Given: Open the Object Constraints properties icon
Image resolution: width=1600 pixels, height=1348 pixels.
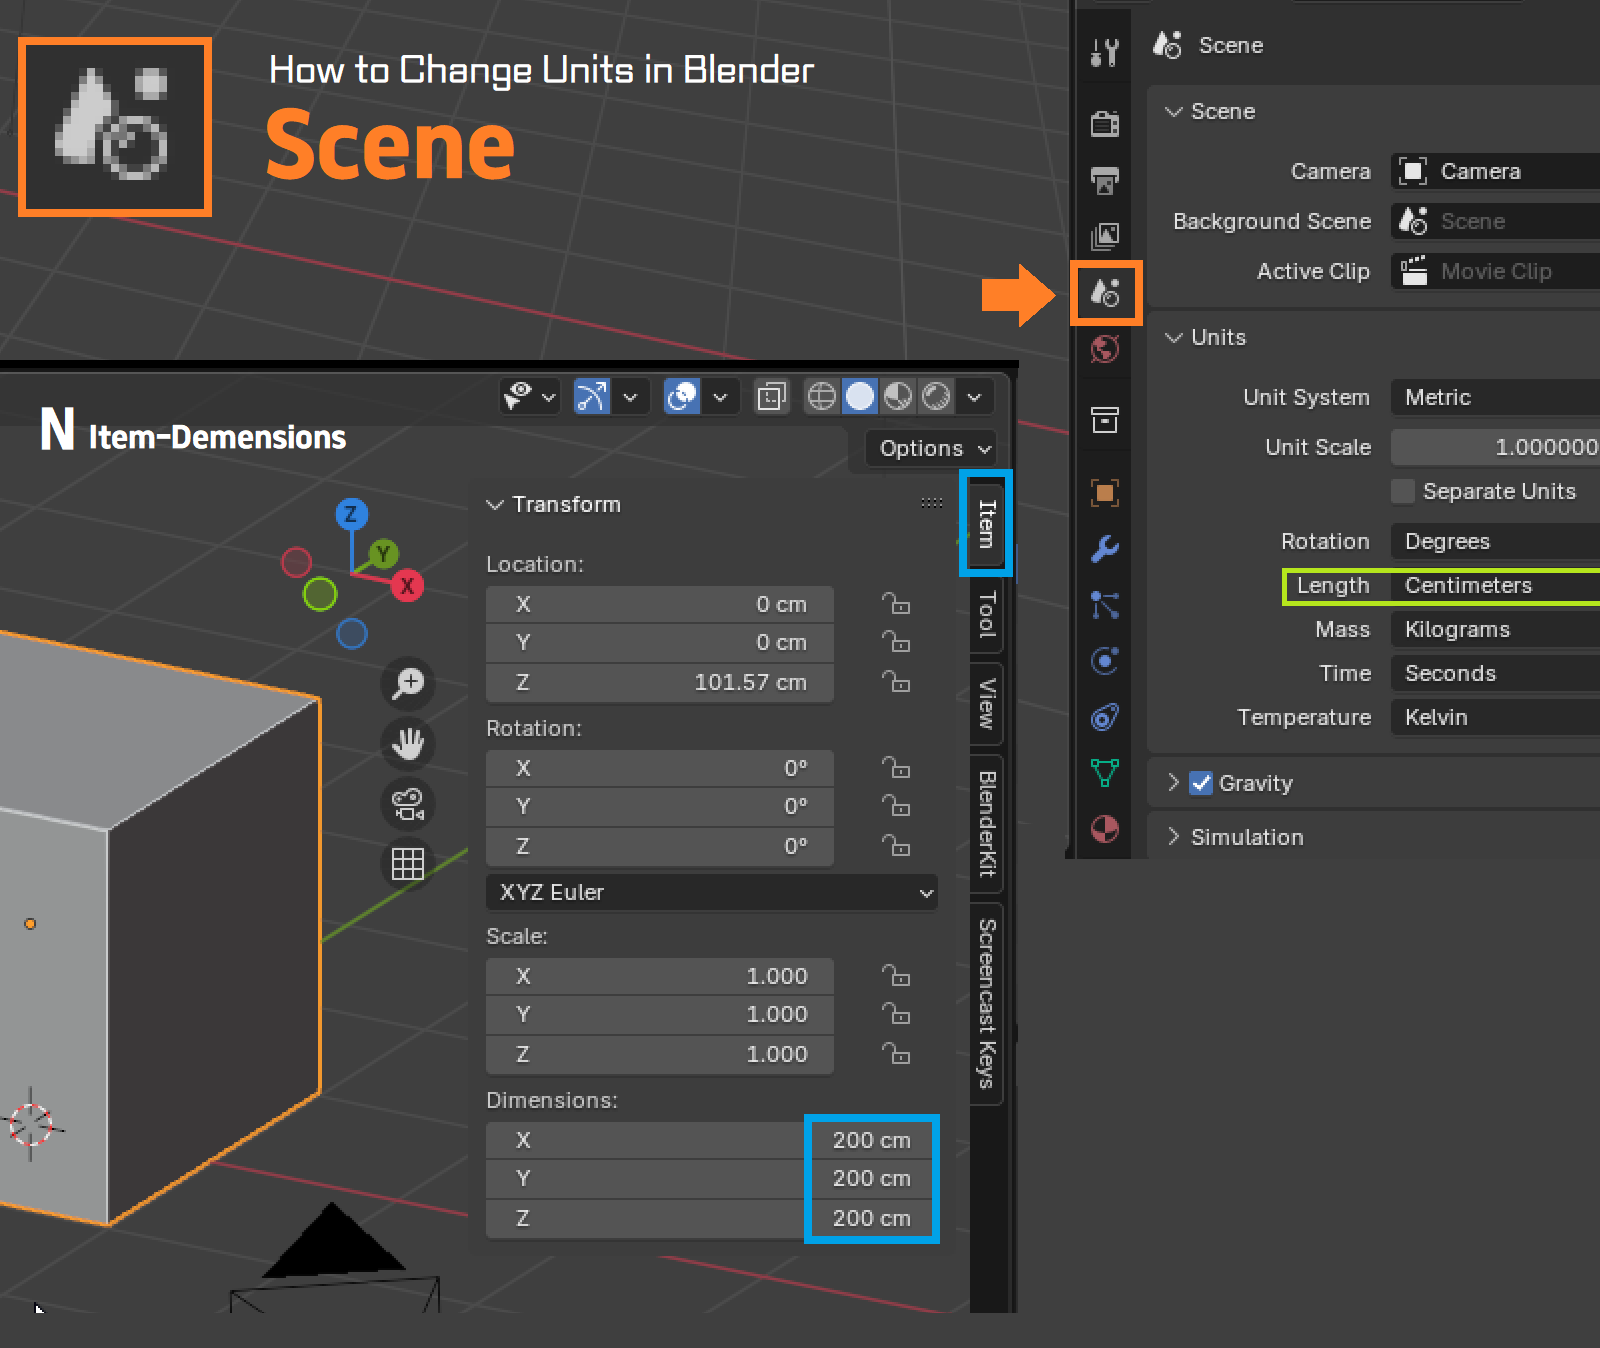Looking at the screenshot, I should pos(1104,716).
